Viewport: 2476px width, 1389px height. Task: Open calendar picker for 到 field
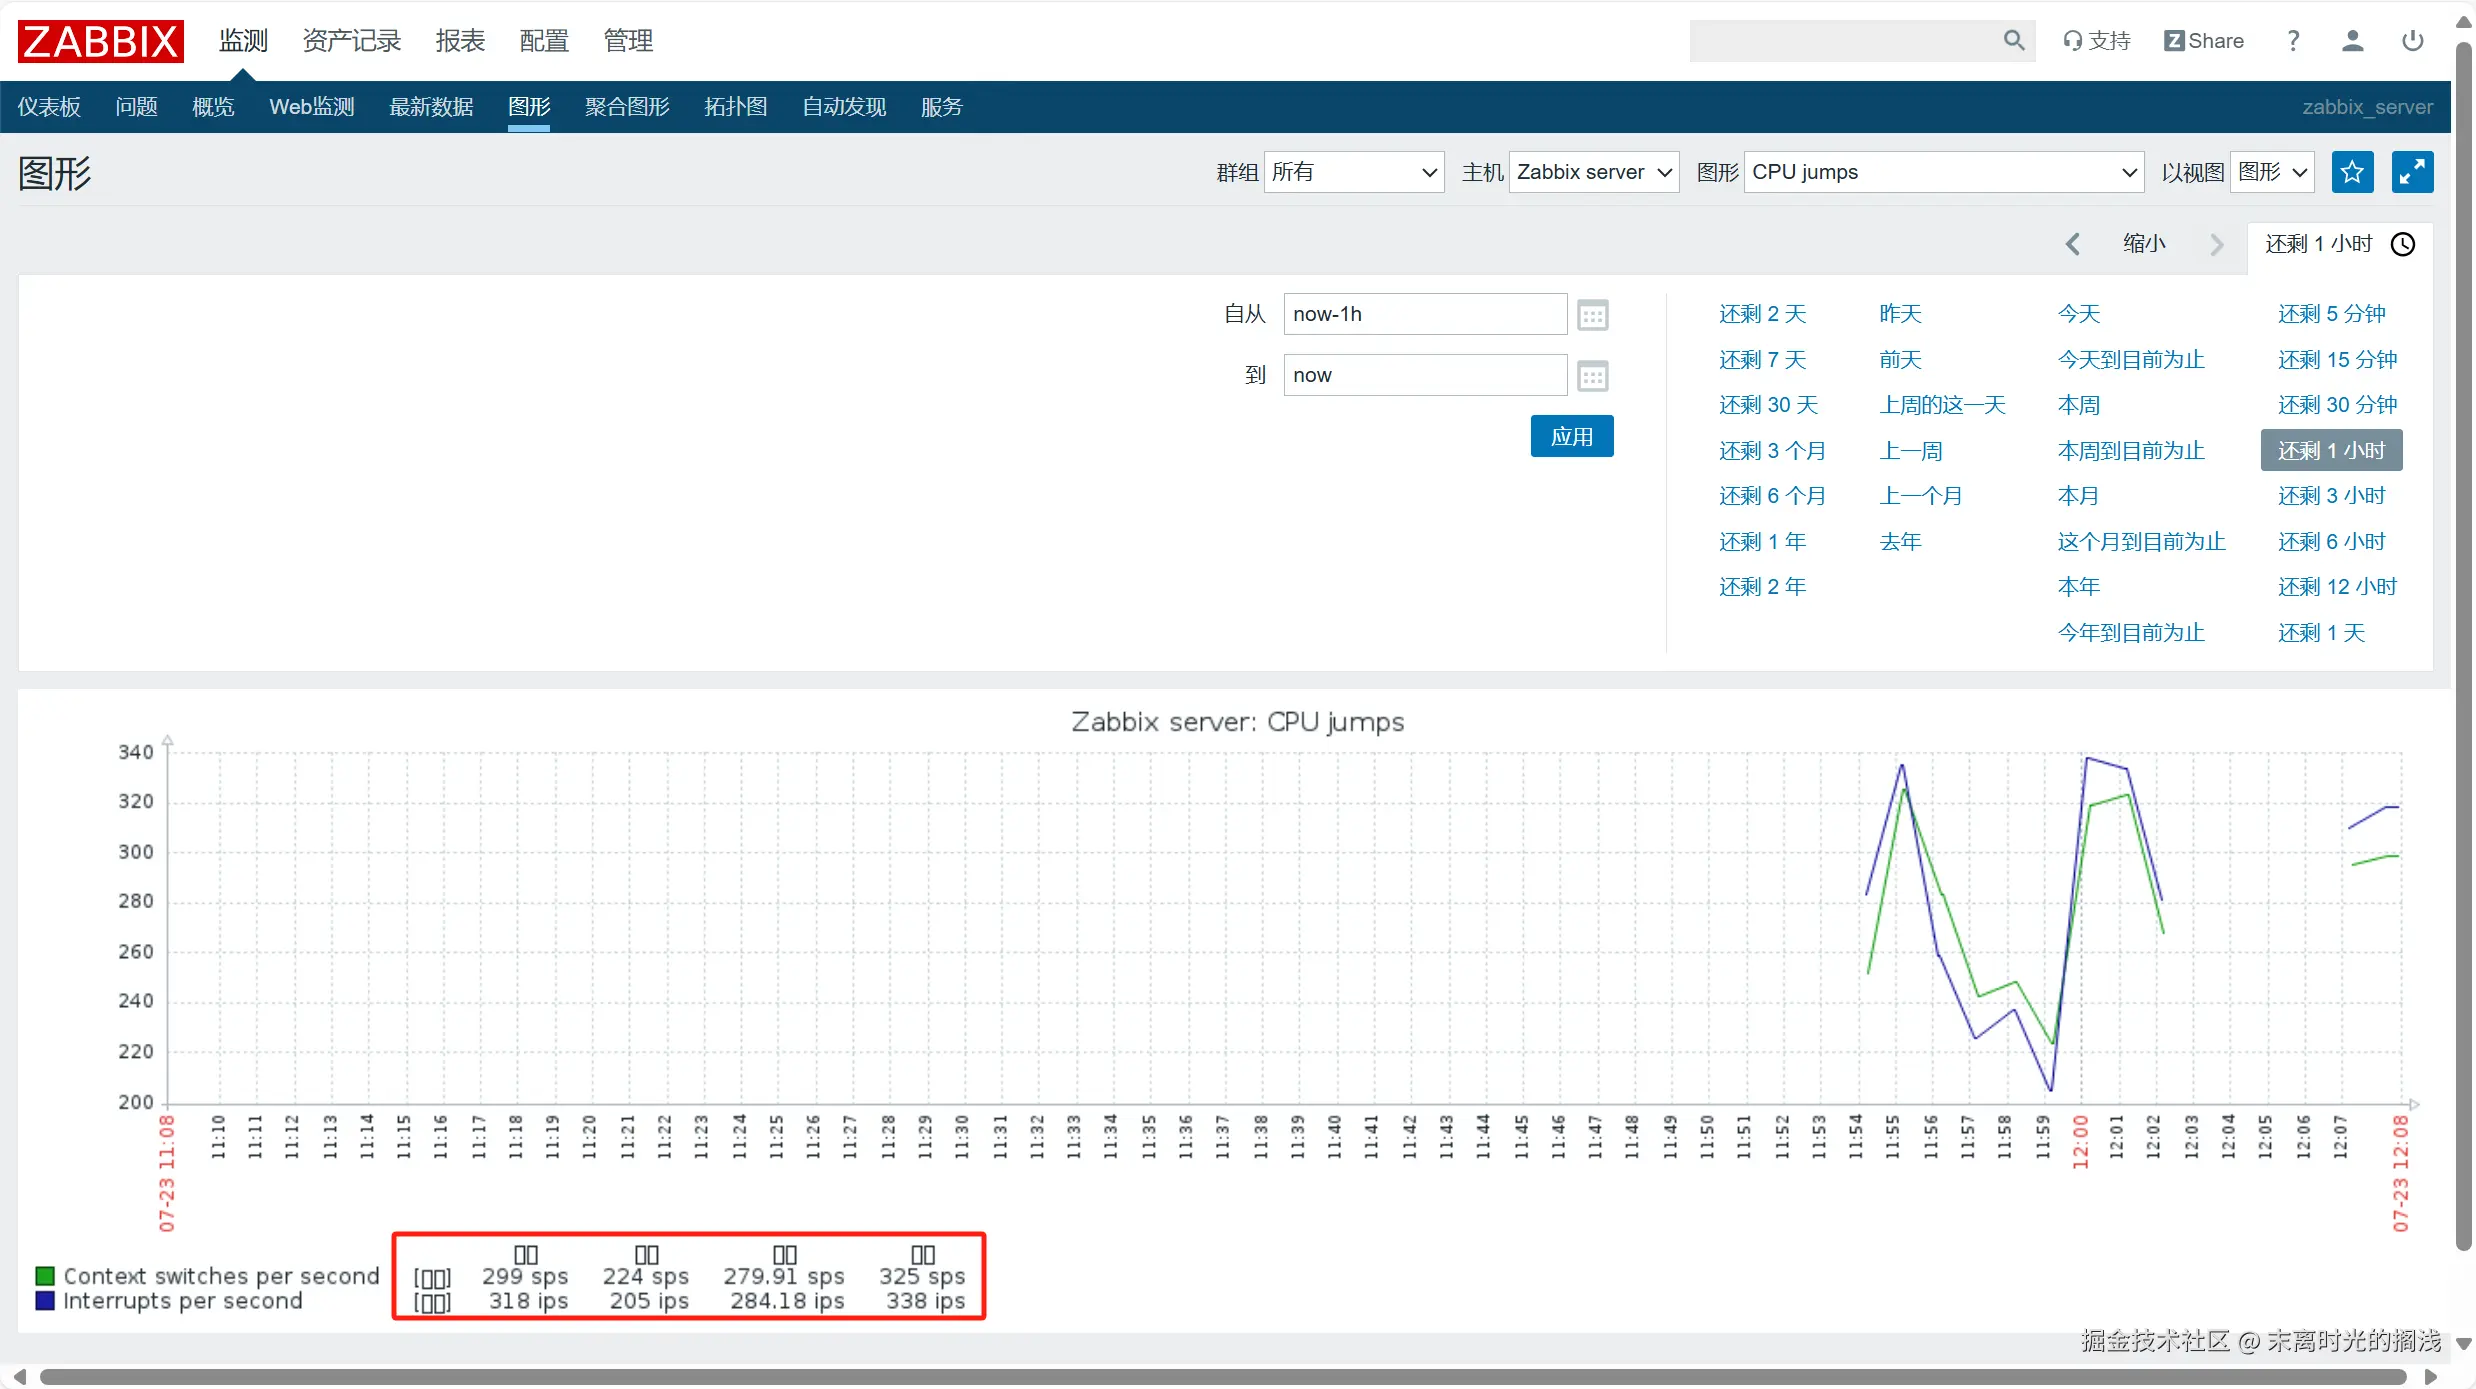[x=1592, y=376]
